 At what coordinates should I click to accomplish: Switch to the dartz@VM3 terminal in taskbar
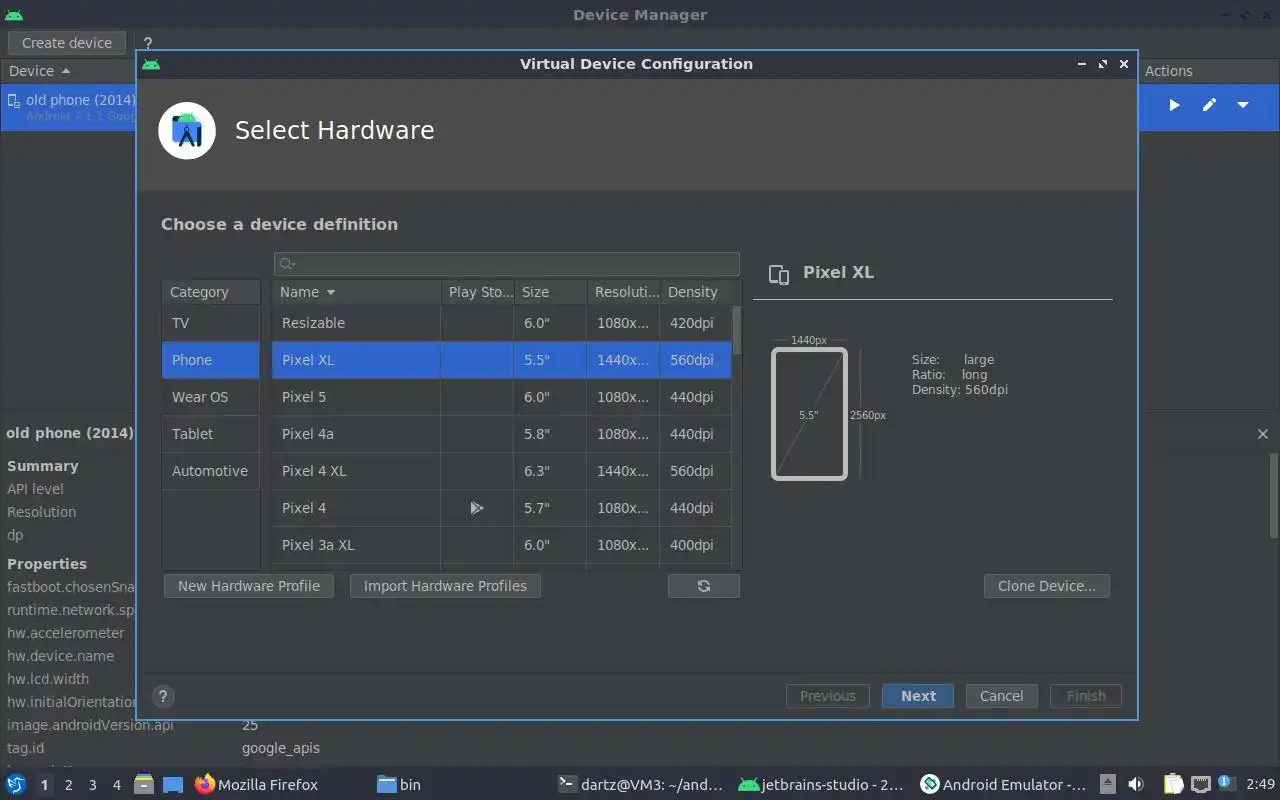click(x=641, y=785)
